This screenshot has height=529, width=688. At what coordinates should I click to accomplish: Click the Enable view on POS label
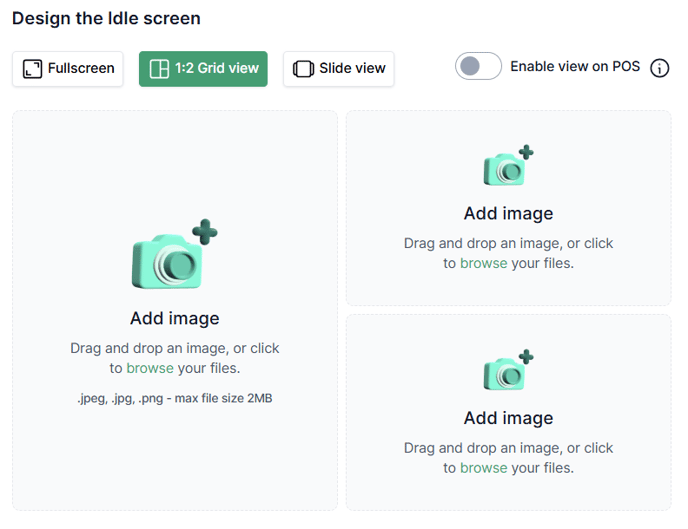[575, 67]
